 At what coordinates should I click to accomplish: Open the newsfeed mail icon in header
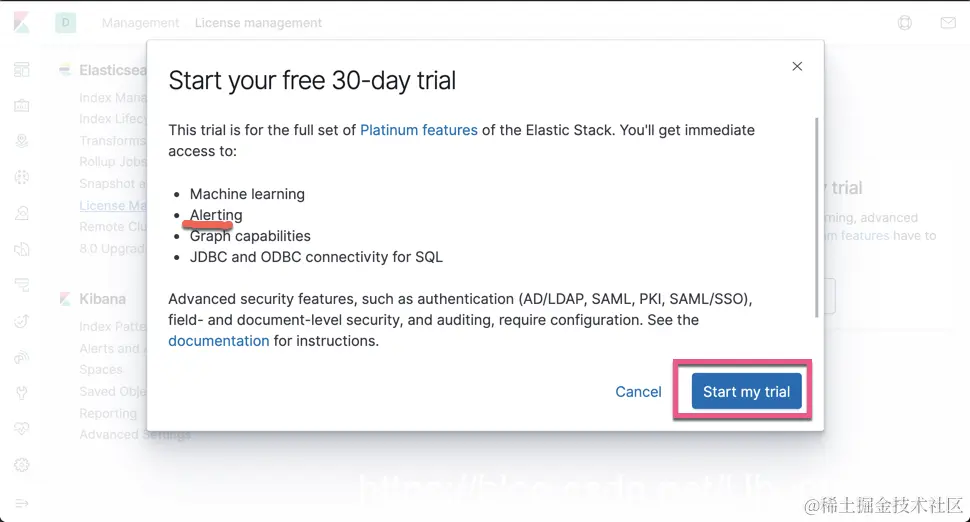(x=948, y=22)
